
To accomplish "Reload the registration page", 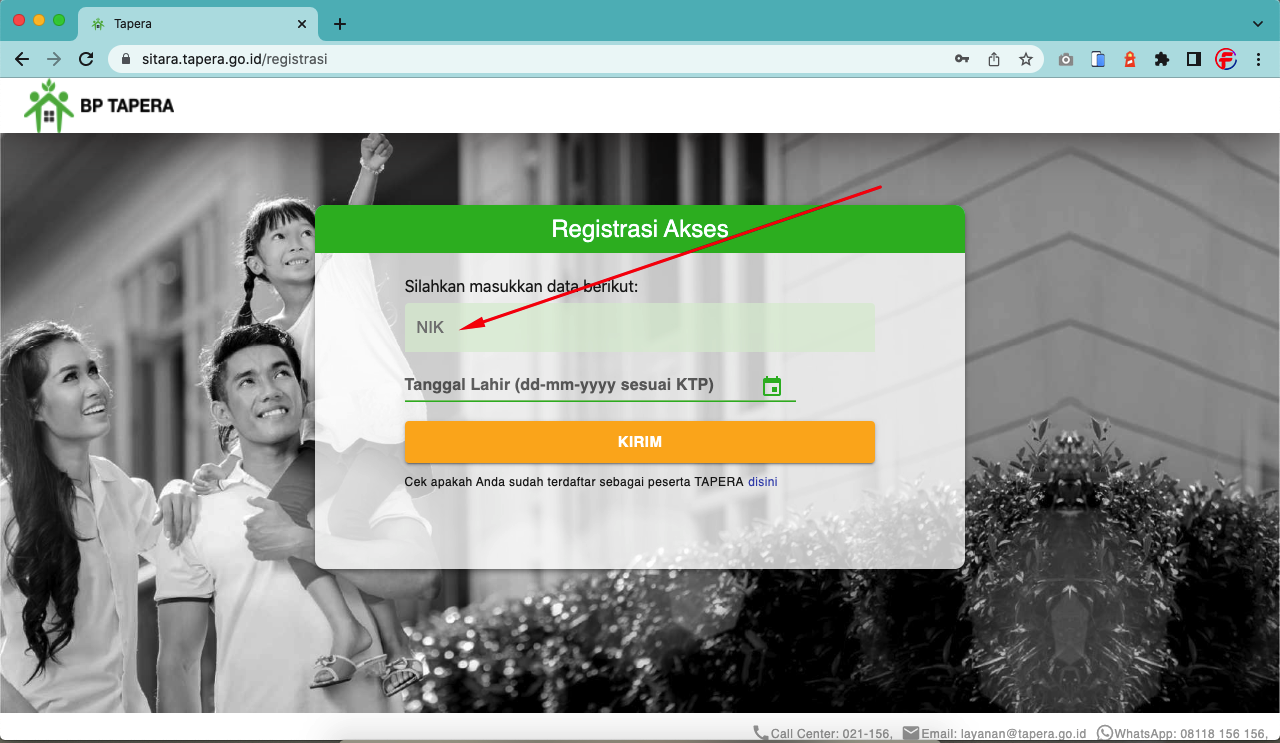I will (86, 59).
